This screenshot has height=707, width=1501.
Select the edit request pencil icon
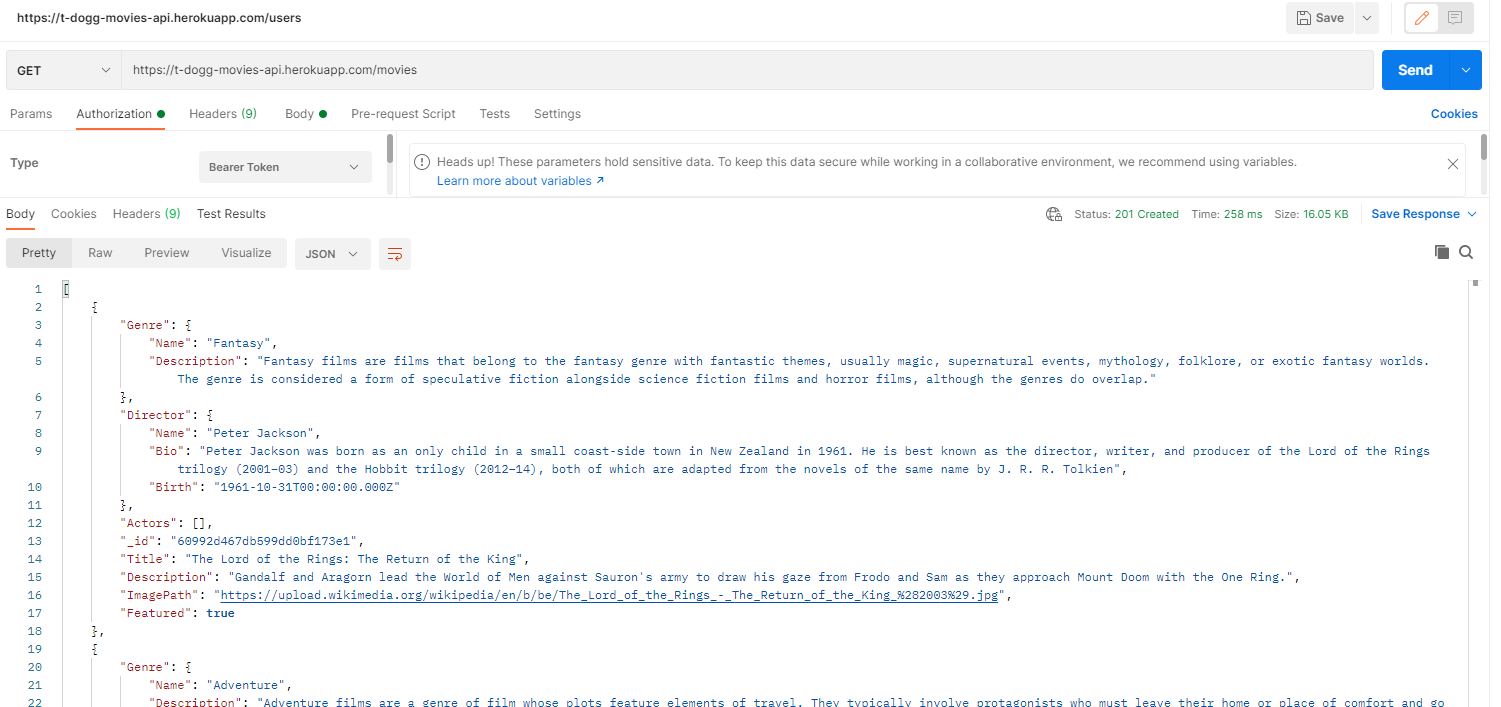pos(1421,18)
